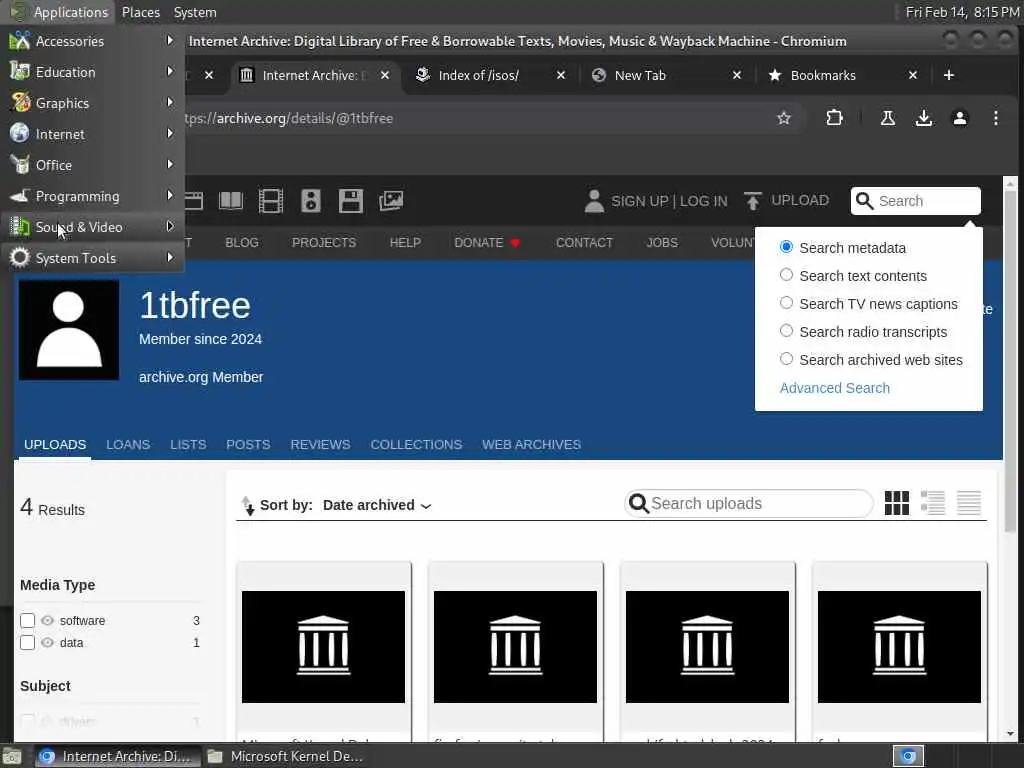The width and height of the screenshot is (1024, 768).
Task: Click the Sound & Video menu icon
Action: coord(20,227)
